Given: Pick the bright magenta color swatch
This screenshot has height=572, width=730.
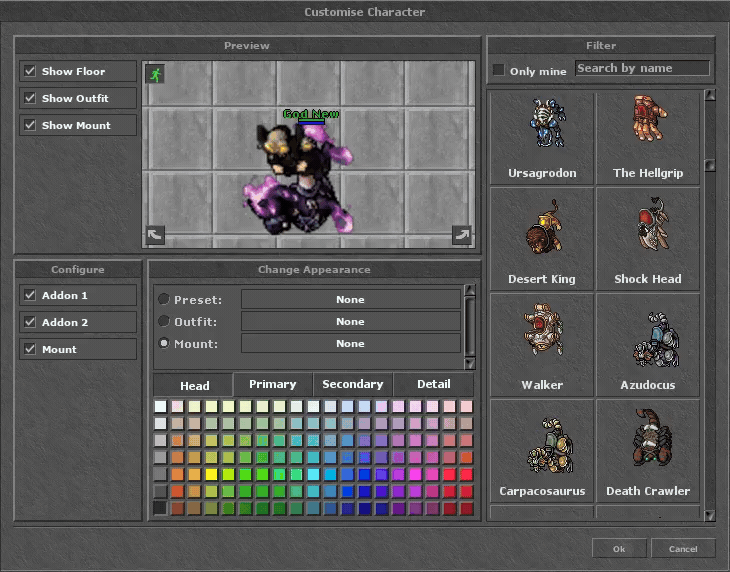Looking at the screenshot, I should [415, 474].
